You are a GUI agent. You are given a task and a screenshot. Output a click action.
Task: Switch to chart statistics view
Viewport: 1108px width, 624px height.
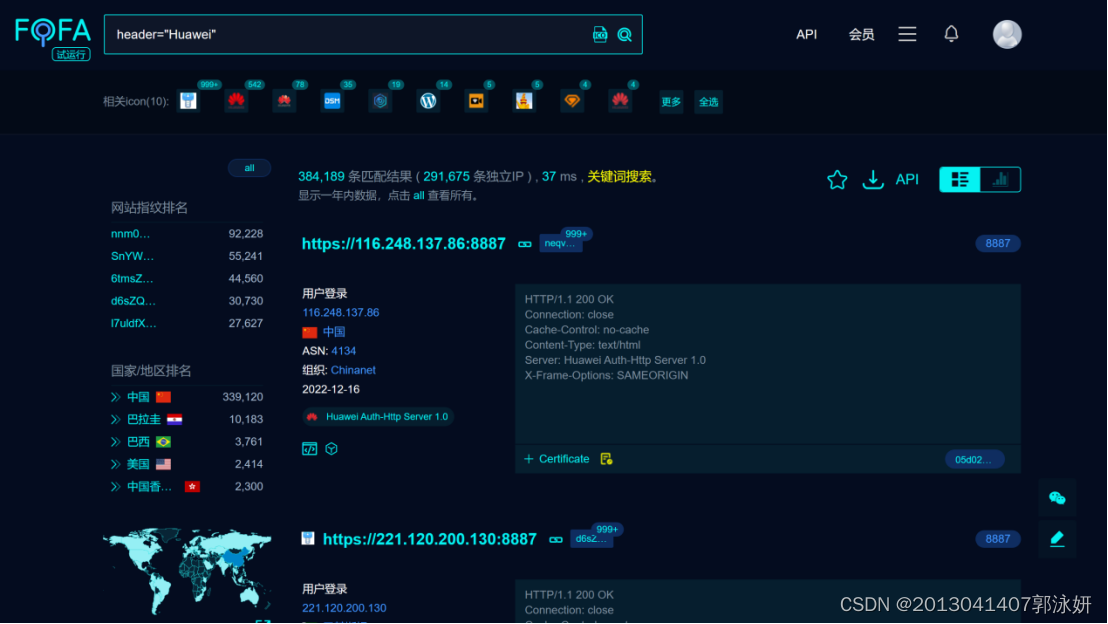tap(1000, 179)
